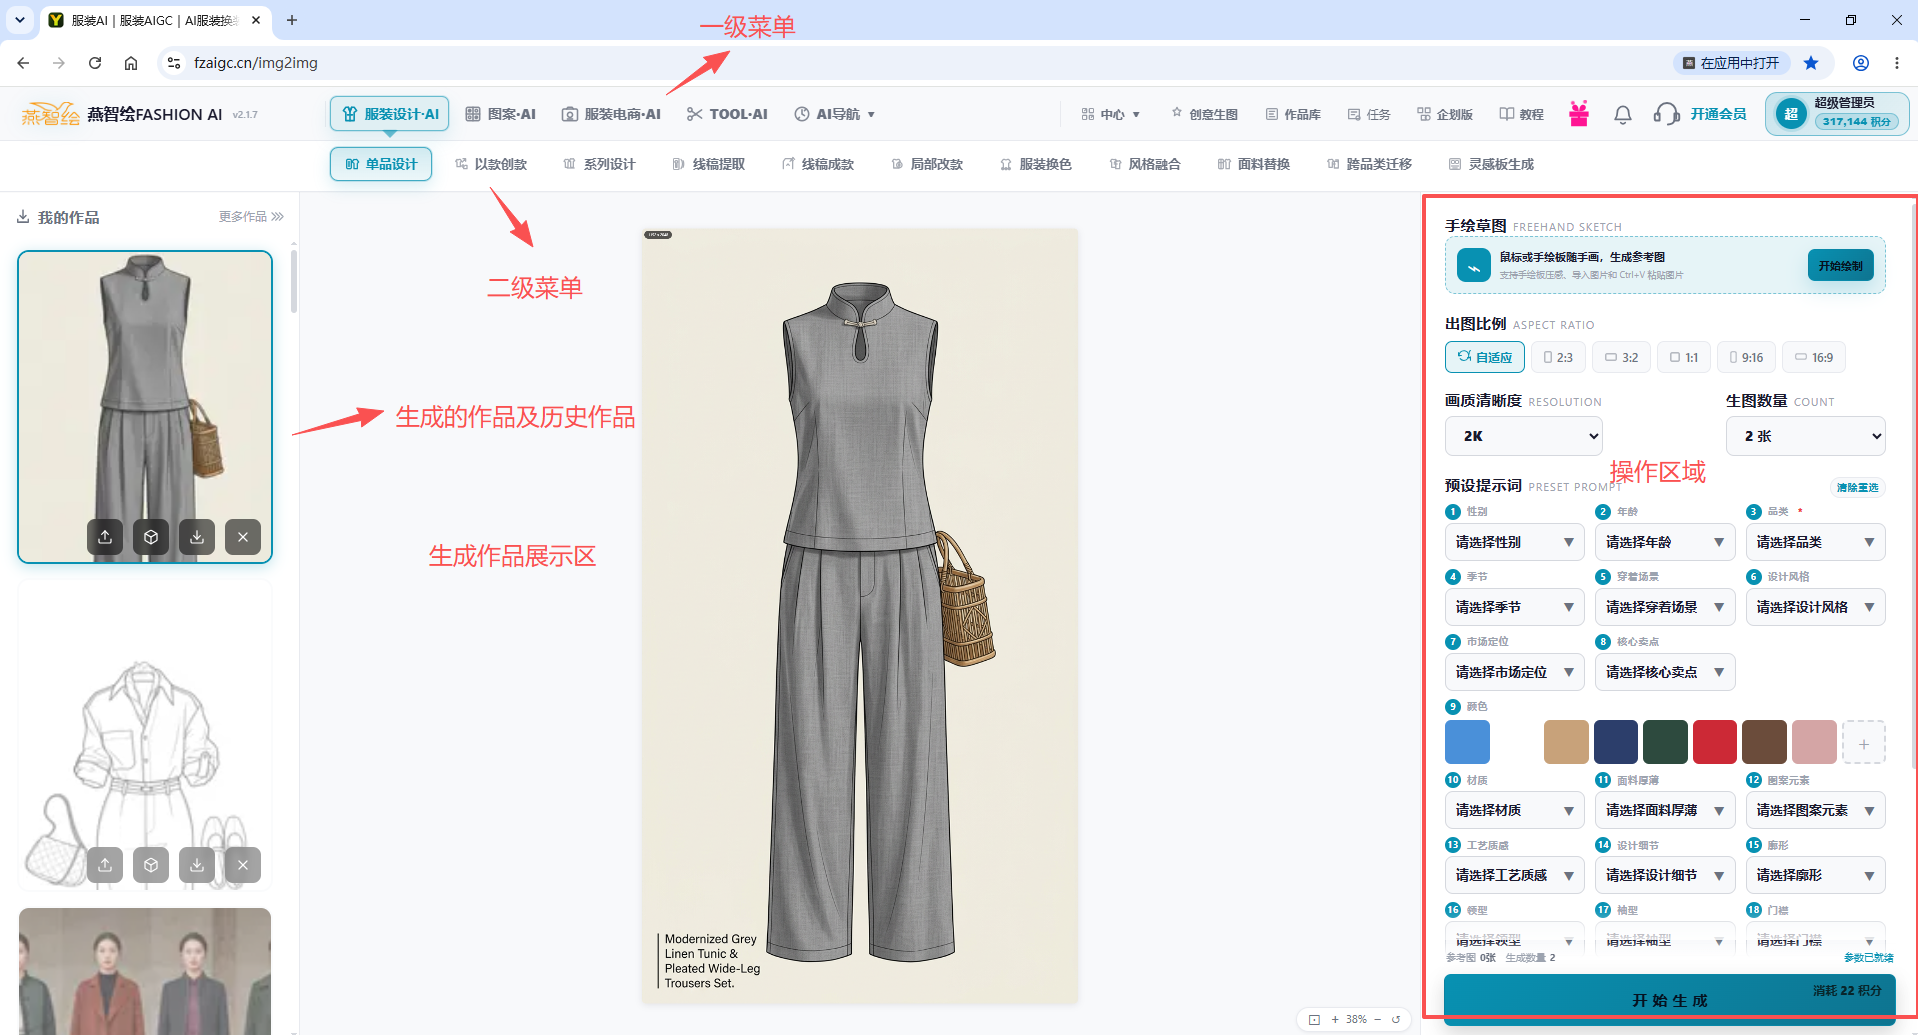1918x1035 pixels.
Task: Expand the 请选择材质 dropdown
Action: (x=1515, y=810)
